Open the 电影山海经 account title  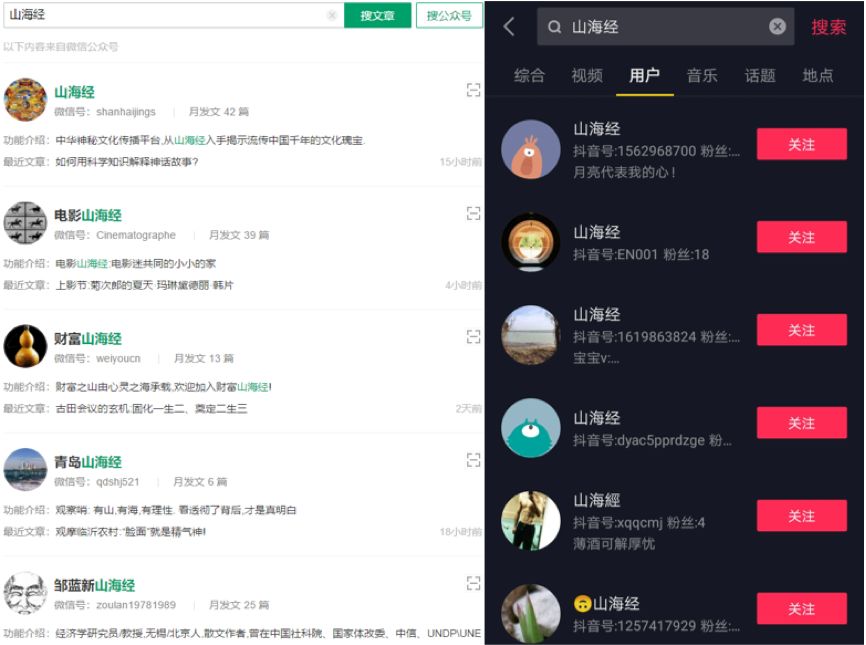pyautogui.click(x=88, y=215)
